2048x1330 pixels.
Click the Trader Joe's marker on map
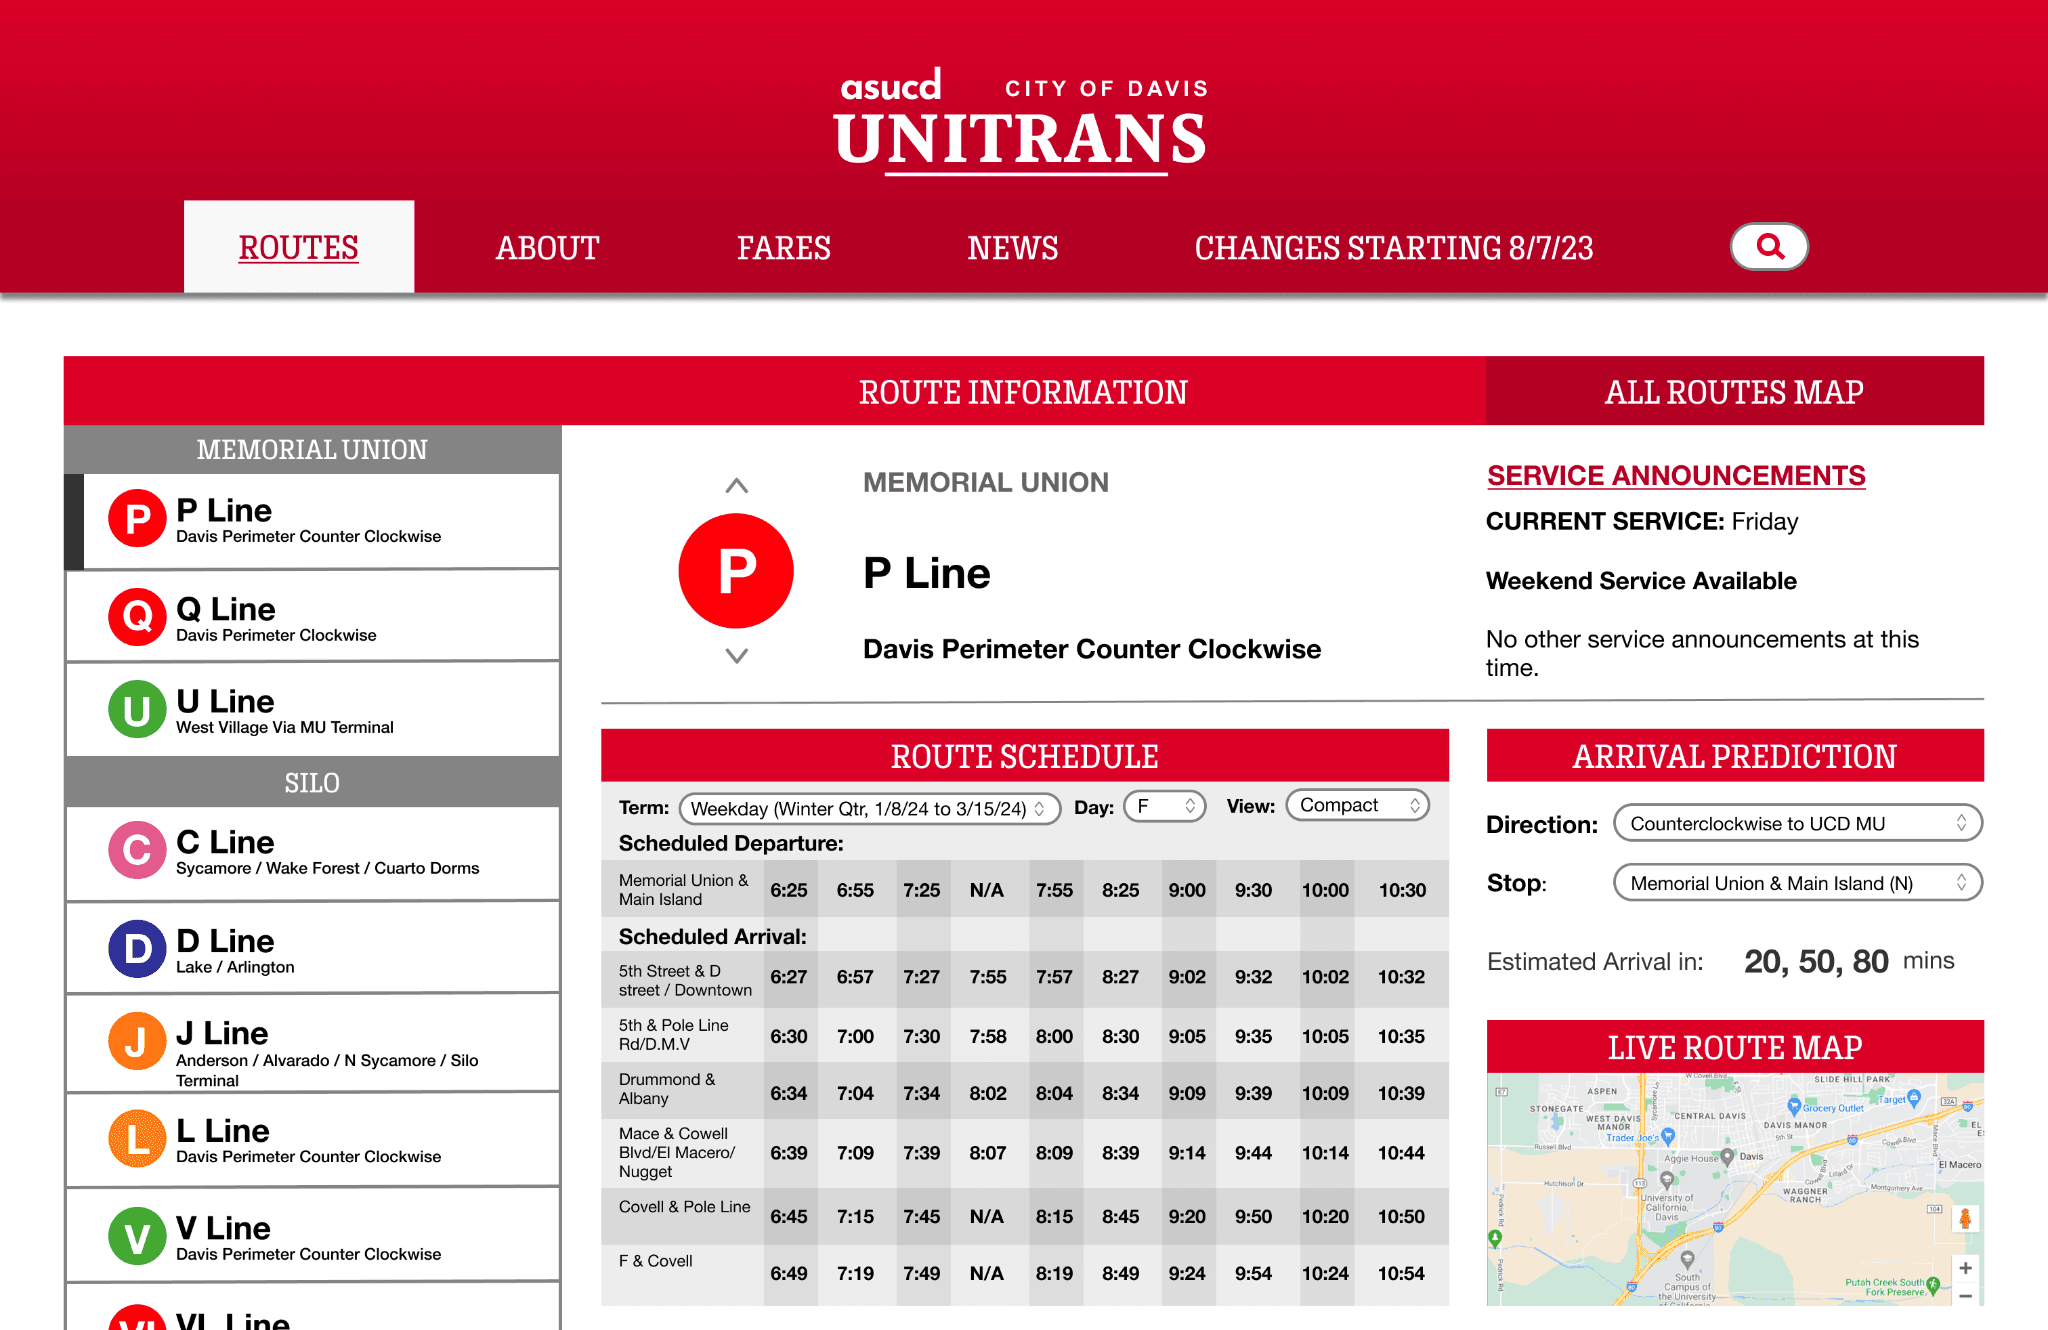pyautogui.click(x=1668, y=1137)
